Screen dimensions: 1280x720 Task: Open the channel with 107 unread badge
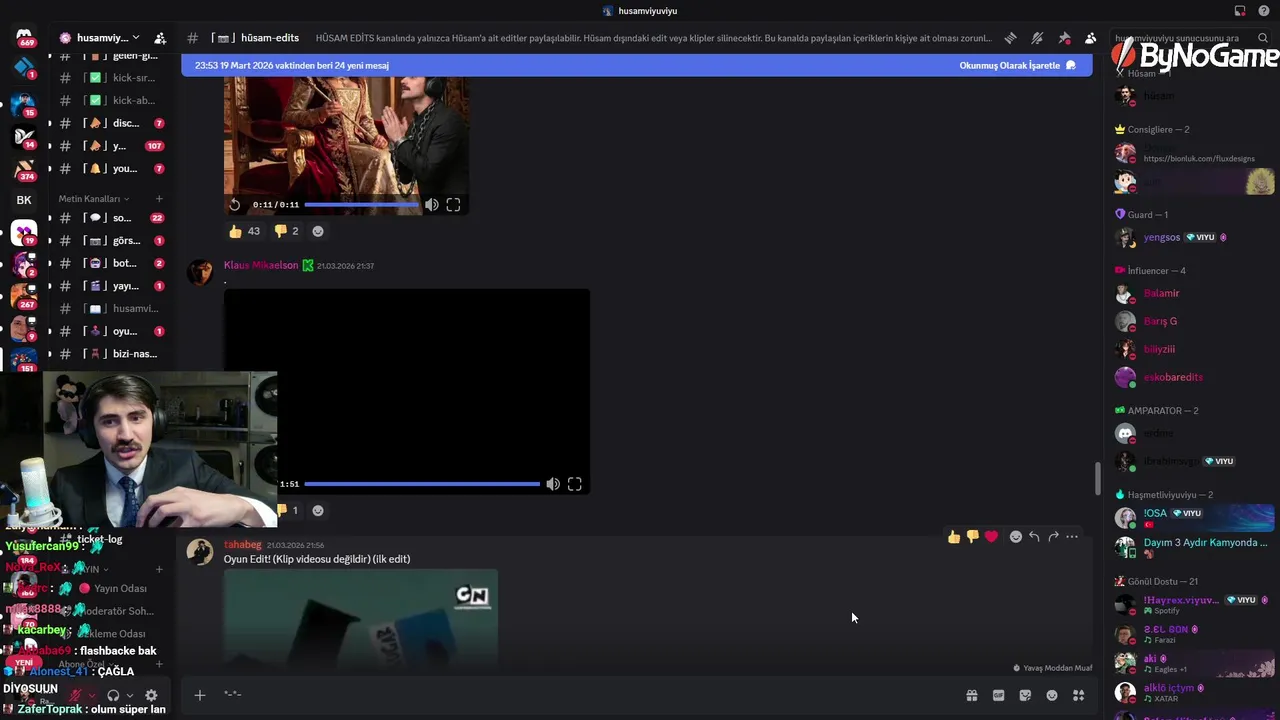[x=112, y=146]
